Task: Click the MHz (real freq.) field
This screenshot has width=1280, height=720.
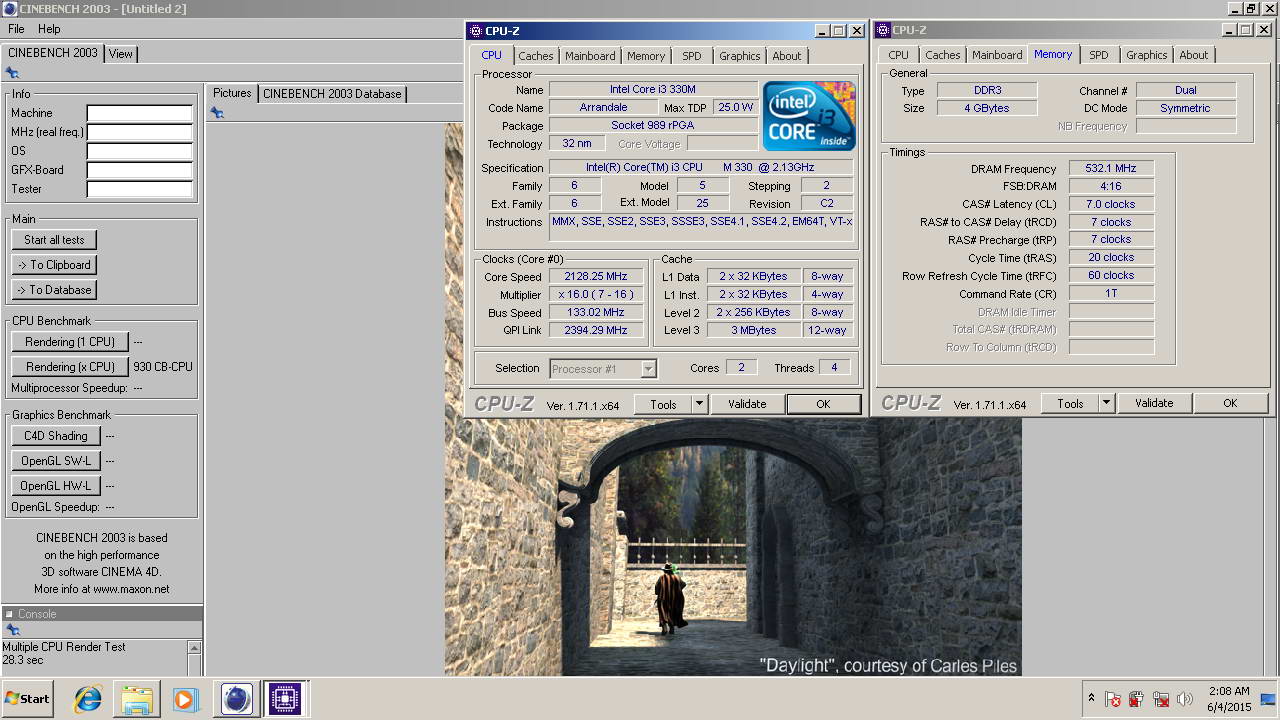Action: [x=139, y=132]
